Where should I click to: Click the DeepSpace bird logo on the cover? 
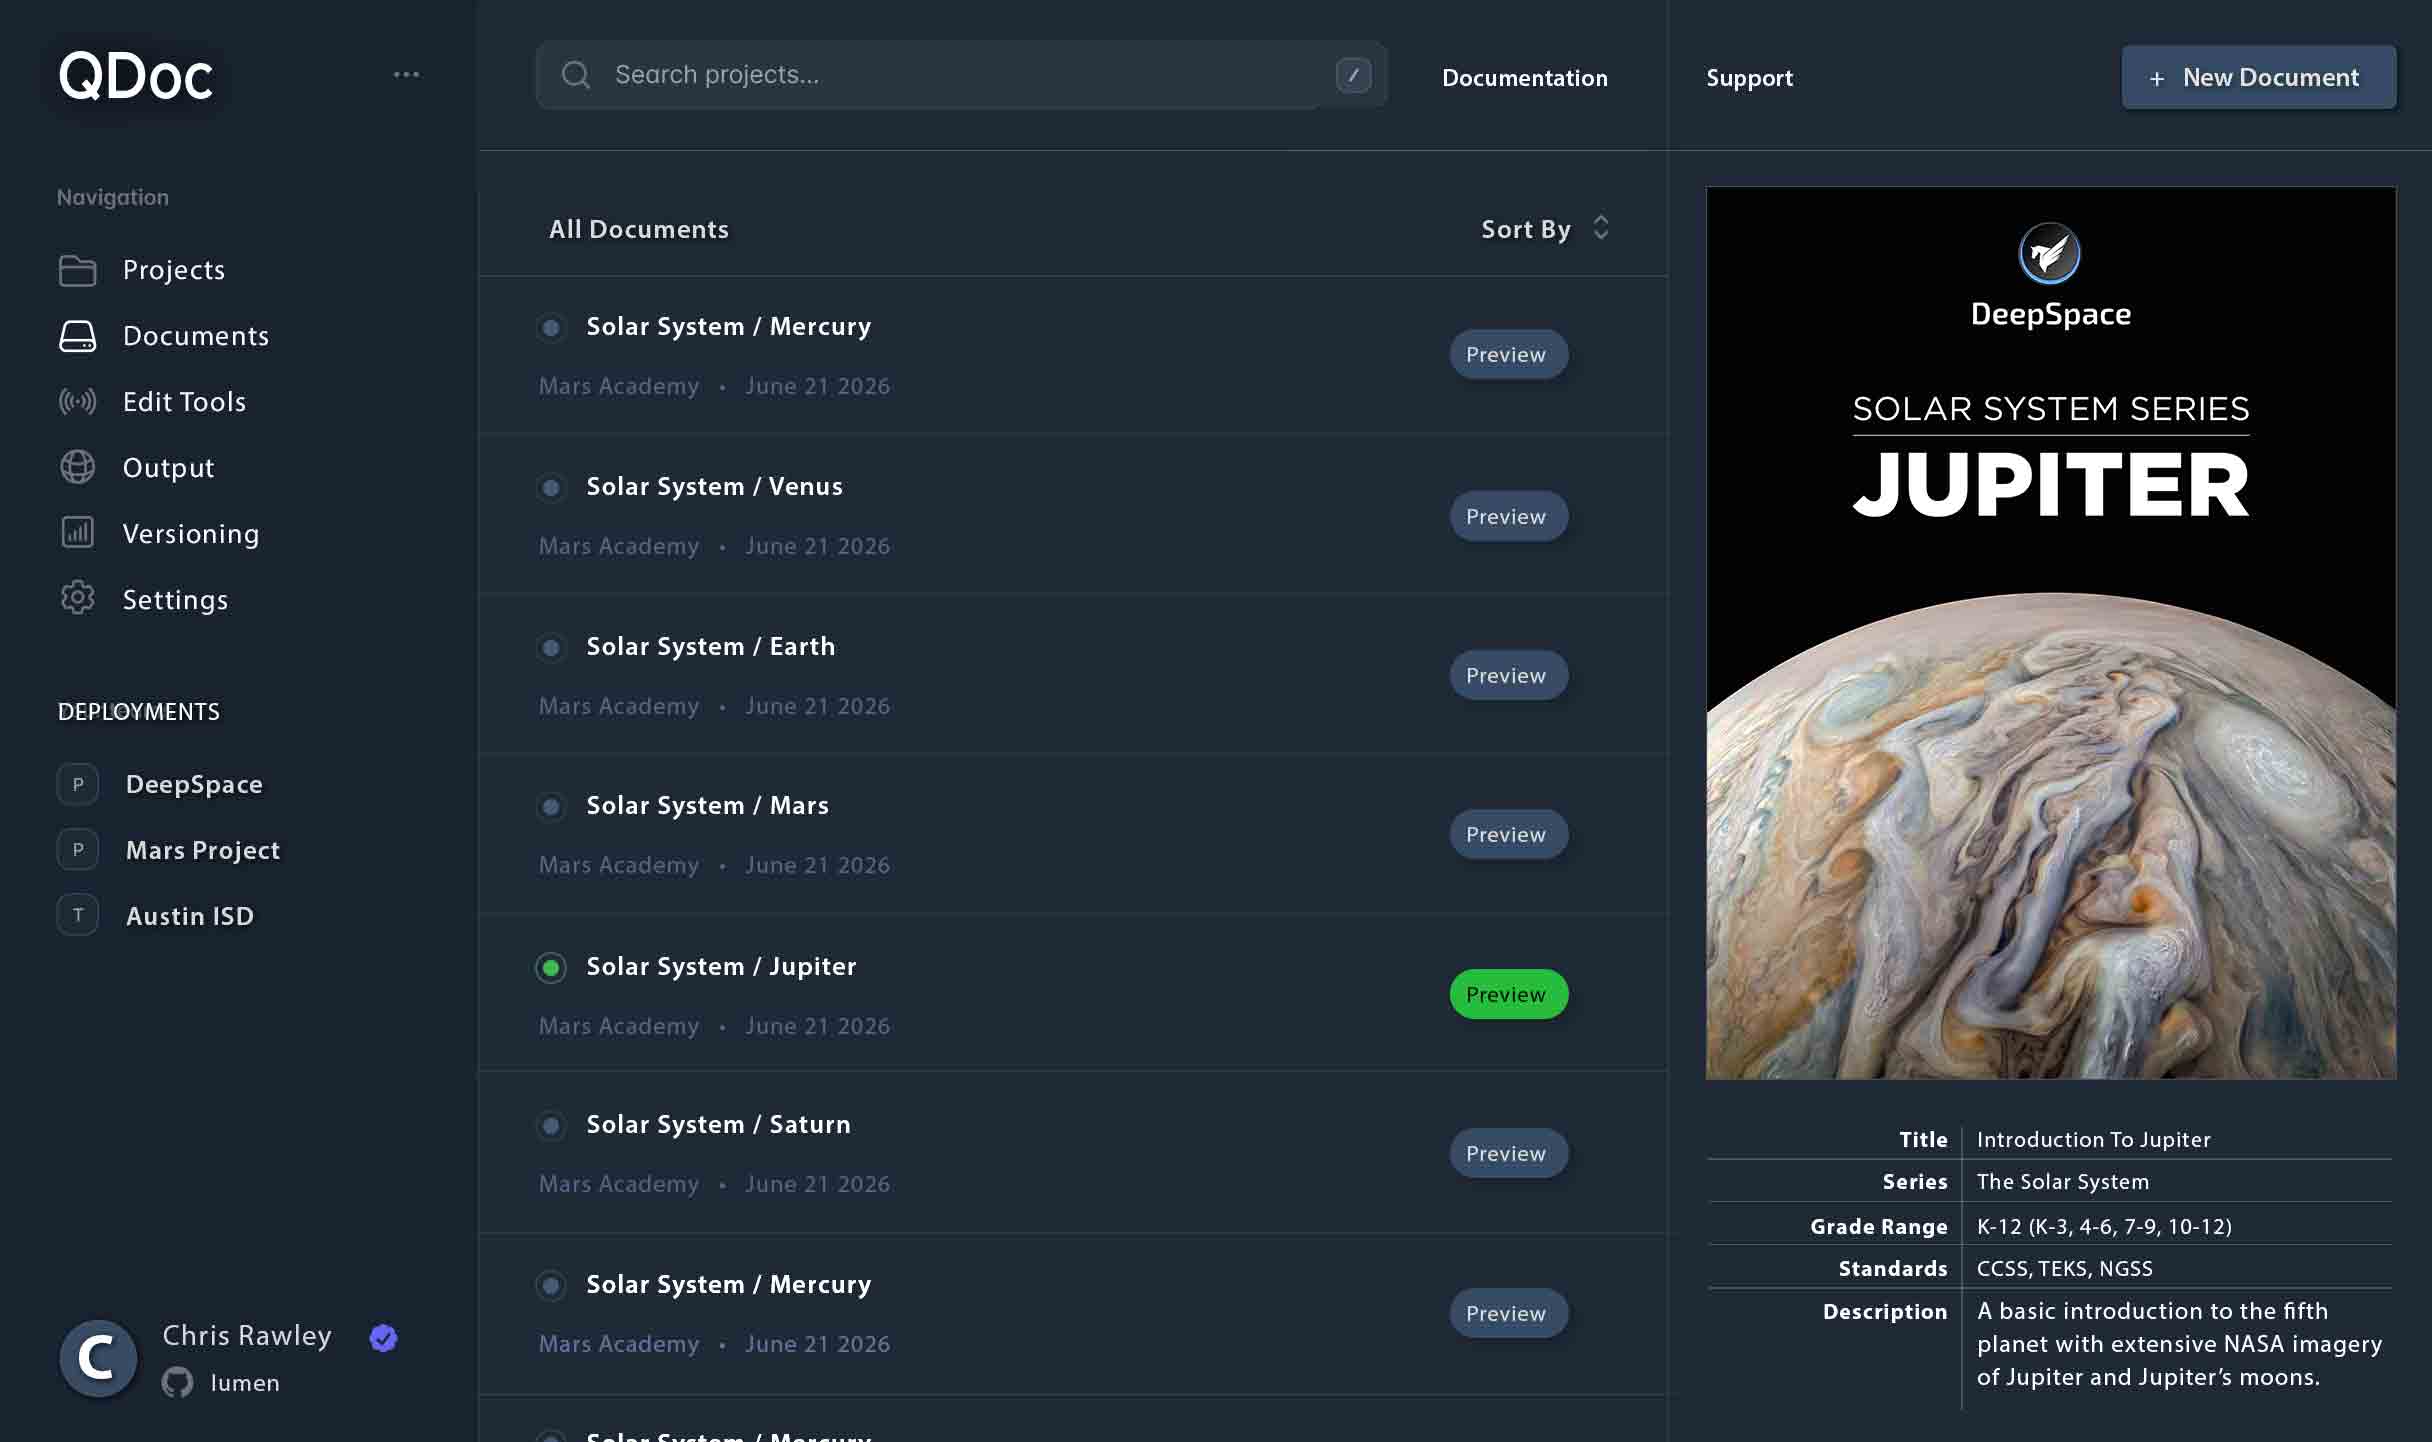2049,253
